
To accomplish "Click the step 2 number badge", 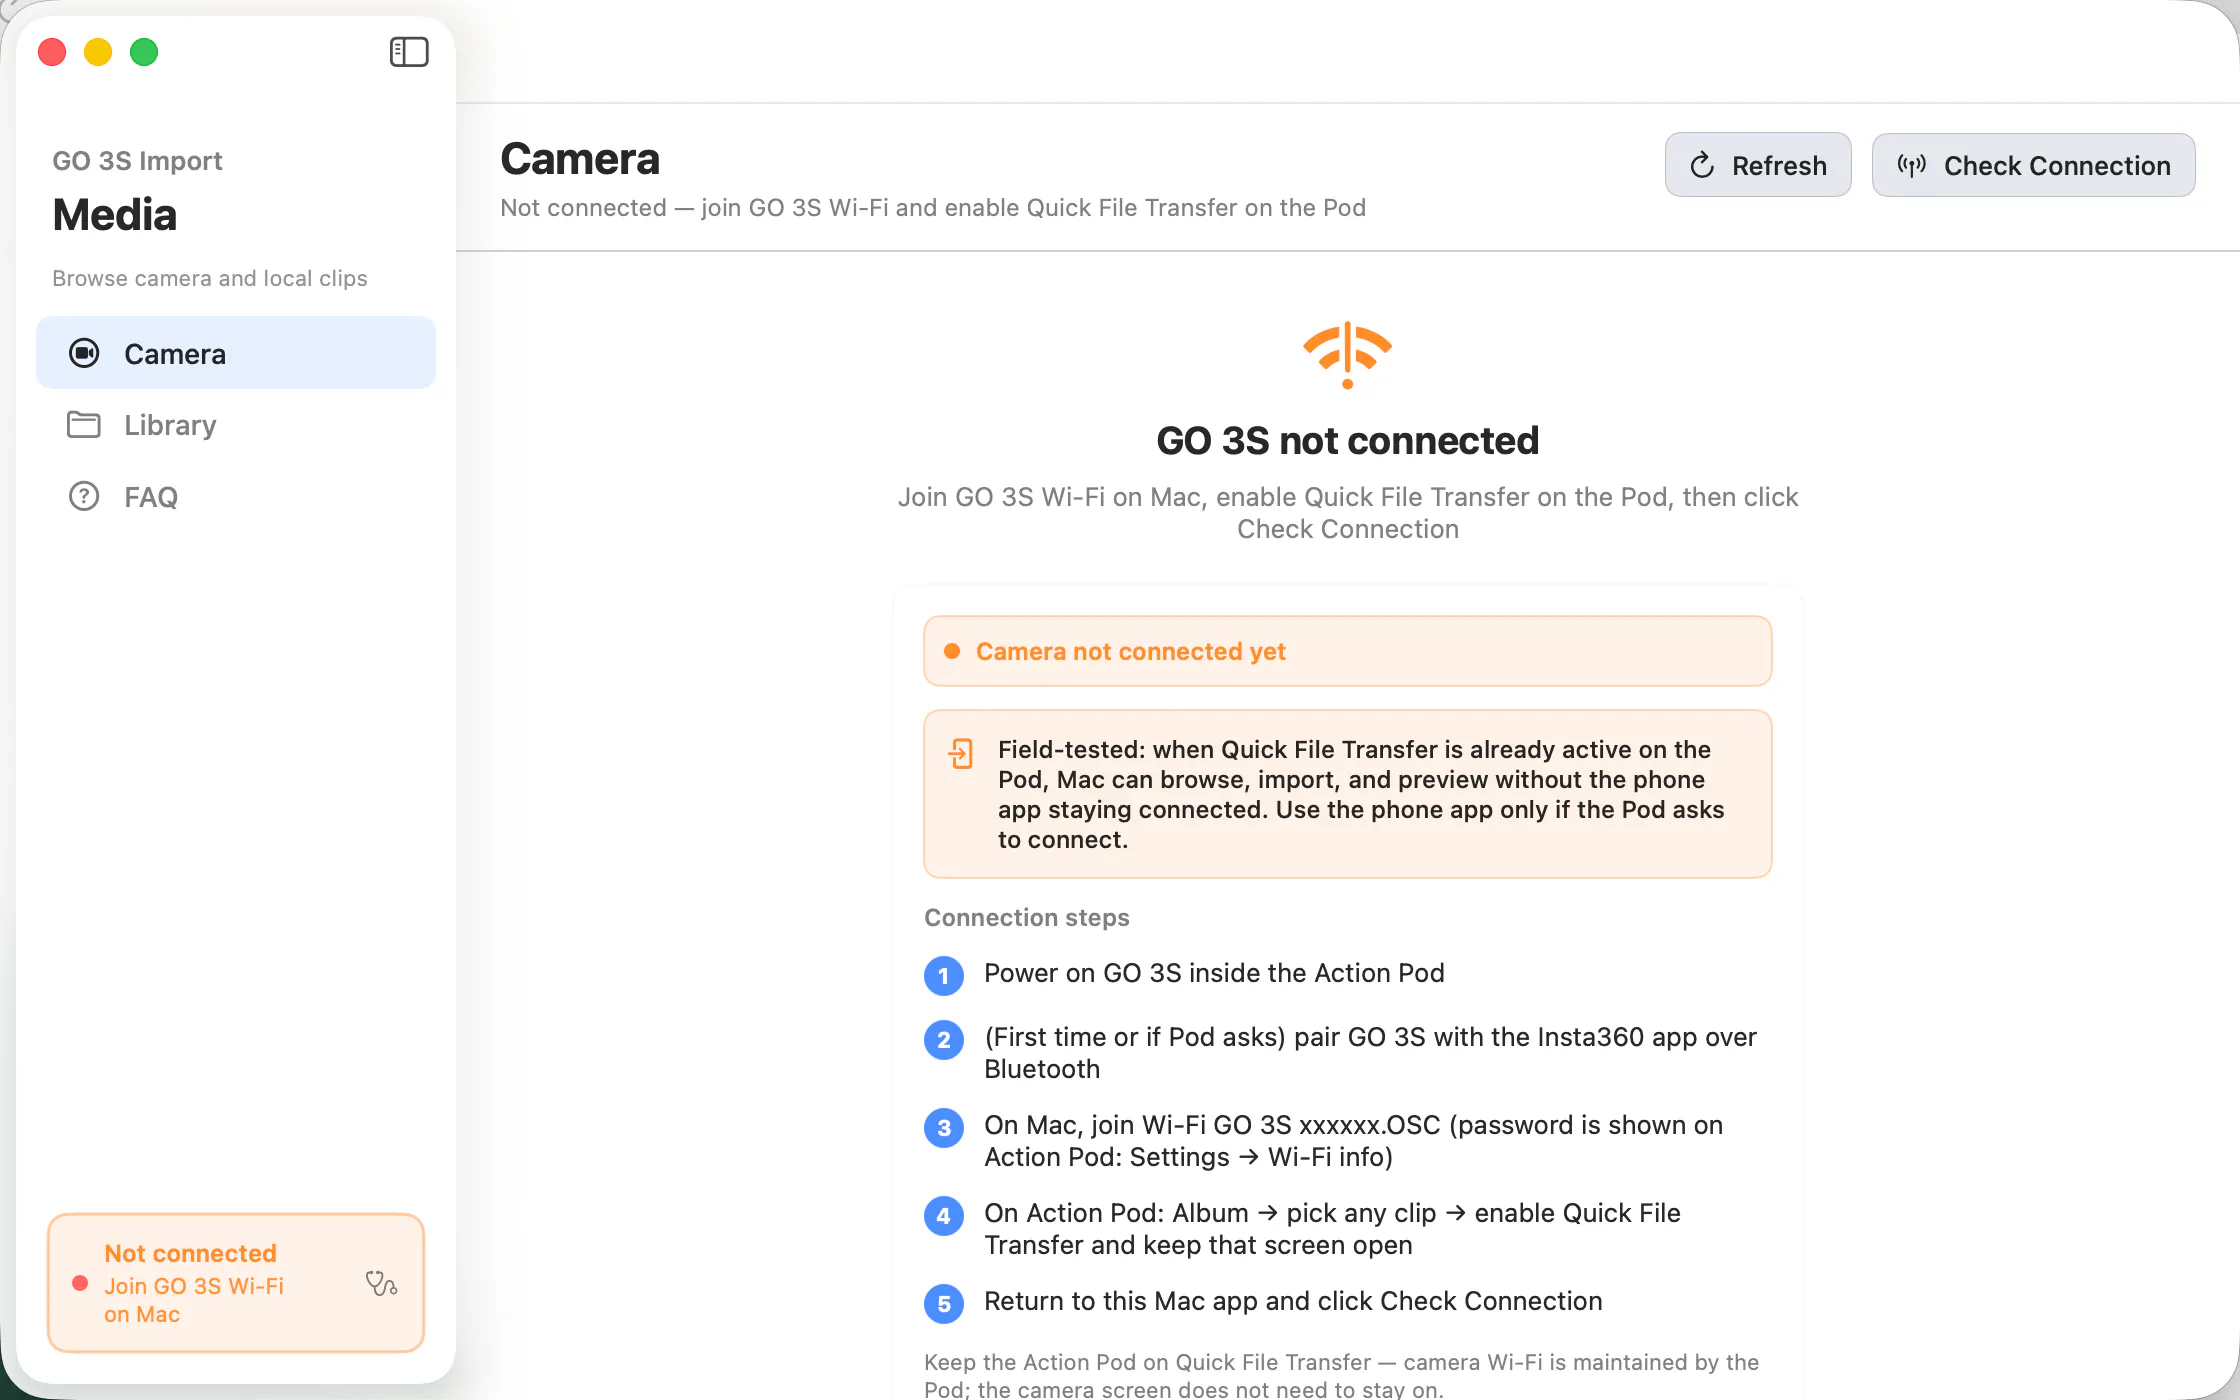I will [x=943, y=1040].
